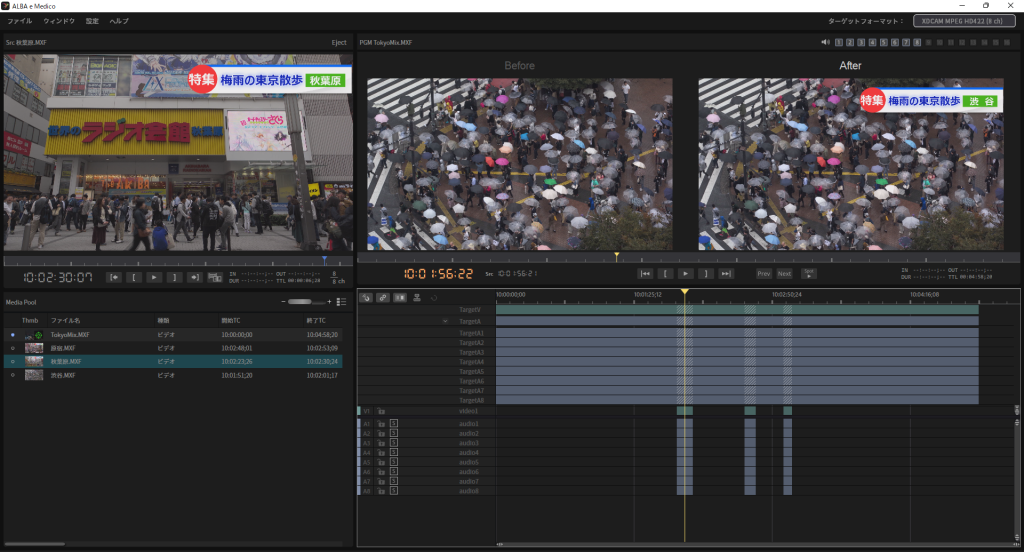This screenshot has width=1024, height=552.
Task: Jump to start in the program viewer
Action: (646, 273)
